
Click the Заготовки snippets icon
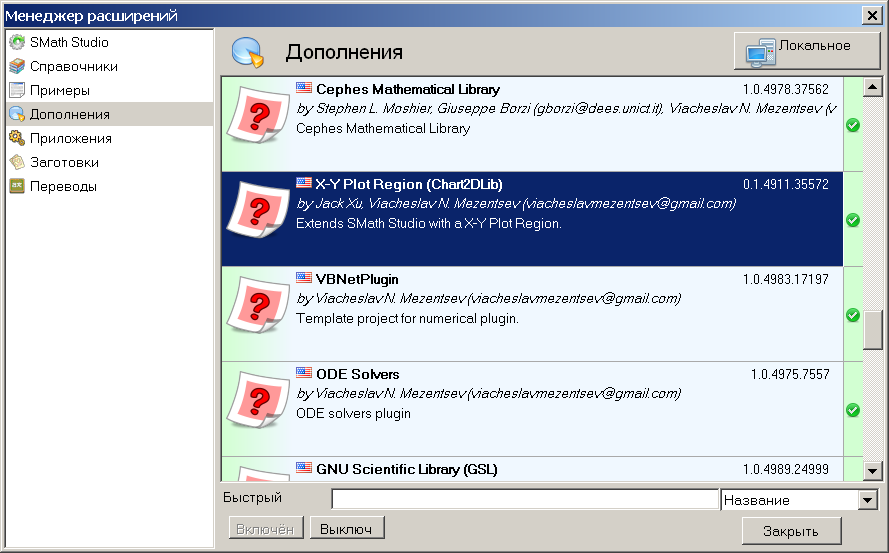tap(16, 162)
